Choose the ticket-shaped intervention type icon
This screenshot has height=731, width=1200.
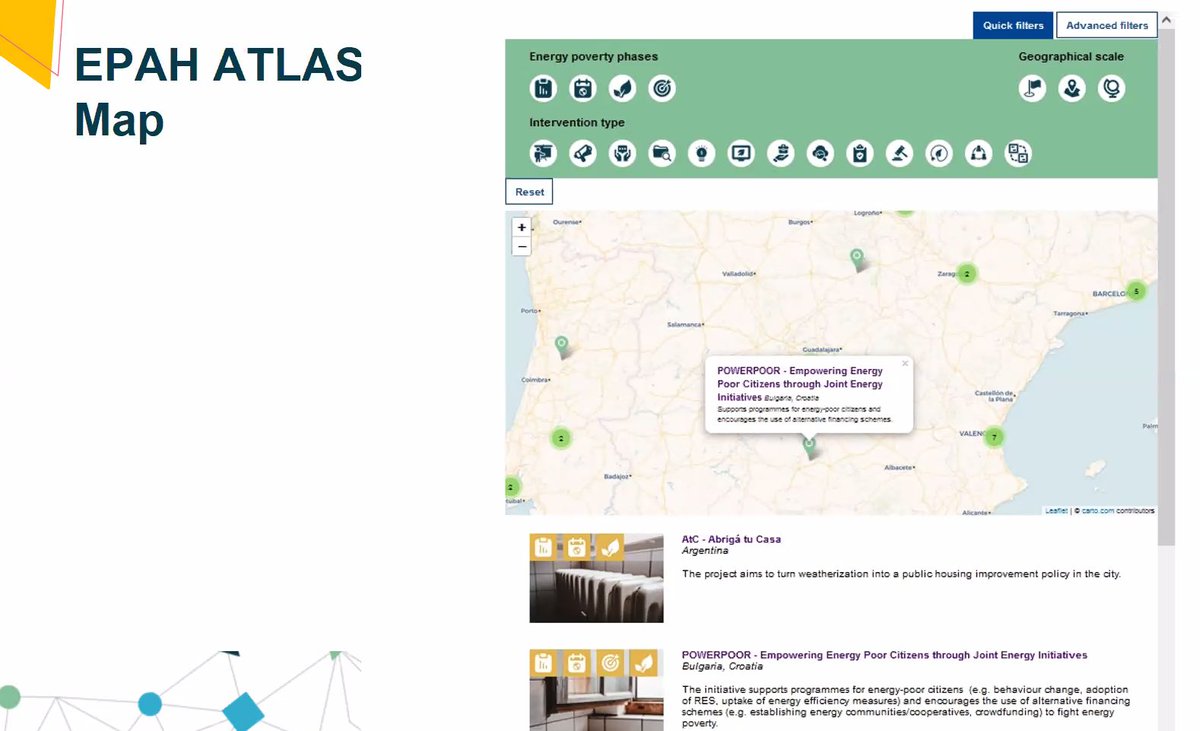click(x=583, y=153)
